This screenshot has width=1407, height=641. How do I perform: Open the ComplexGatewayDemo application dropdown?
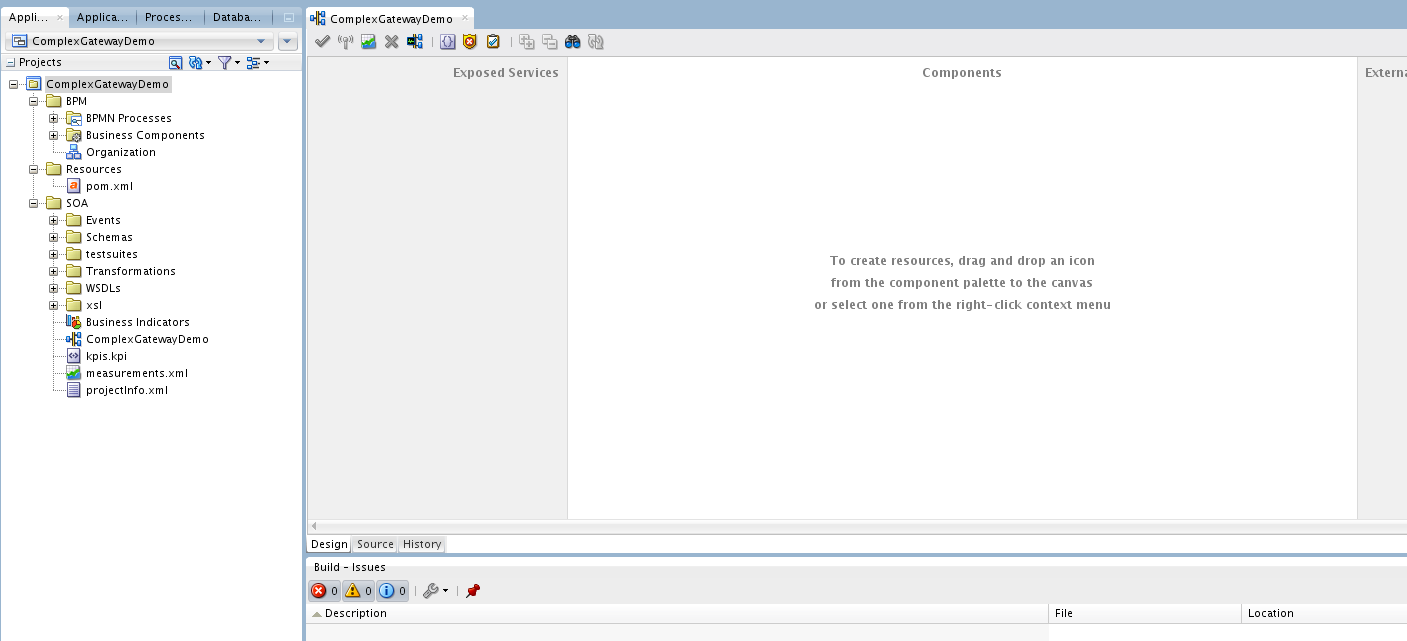pyautogui.click(x=261, y=41)
